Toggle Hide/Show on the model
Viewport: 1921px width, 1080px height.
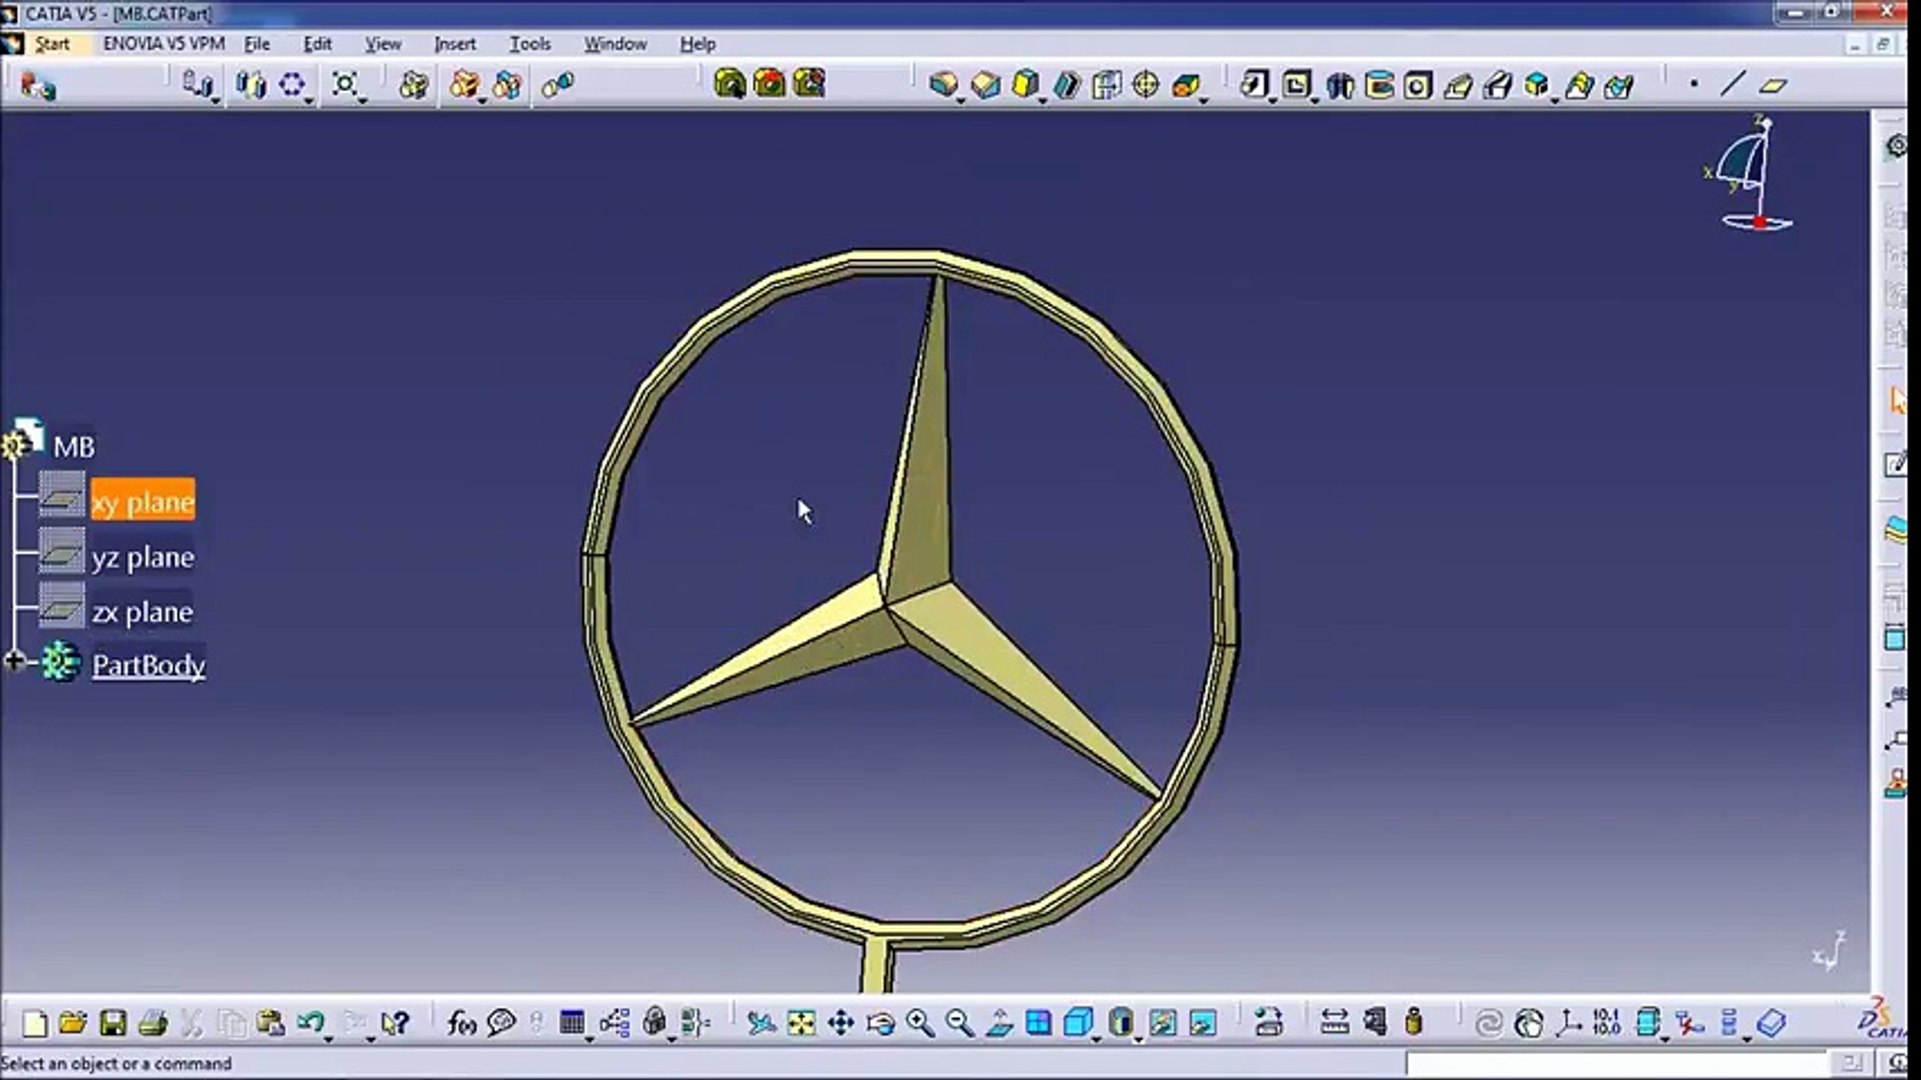click(x=1162, y=1024)
